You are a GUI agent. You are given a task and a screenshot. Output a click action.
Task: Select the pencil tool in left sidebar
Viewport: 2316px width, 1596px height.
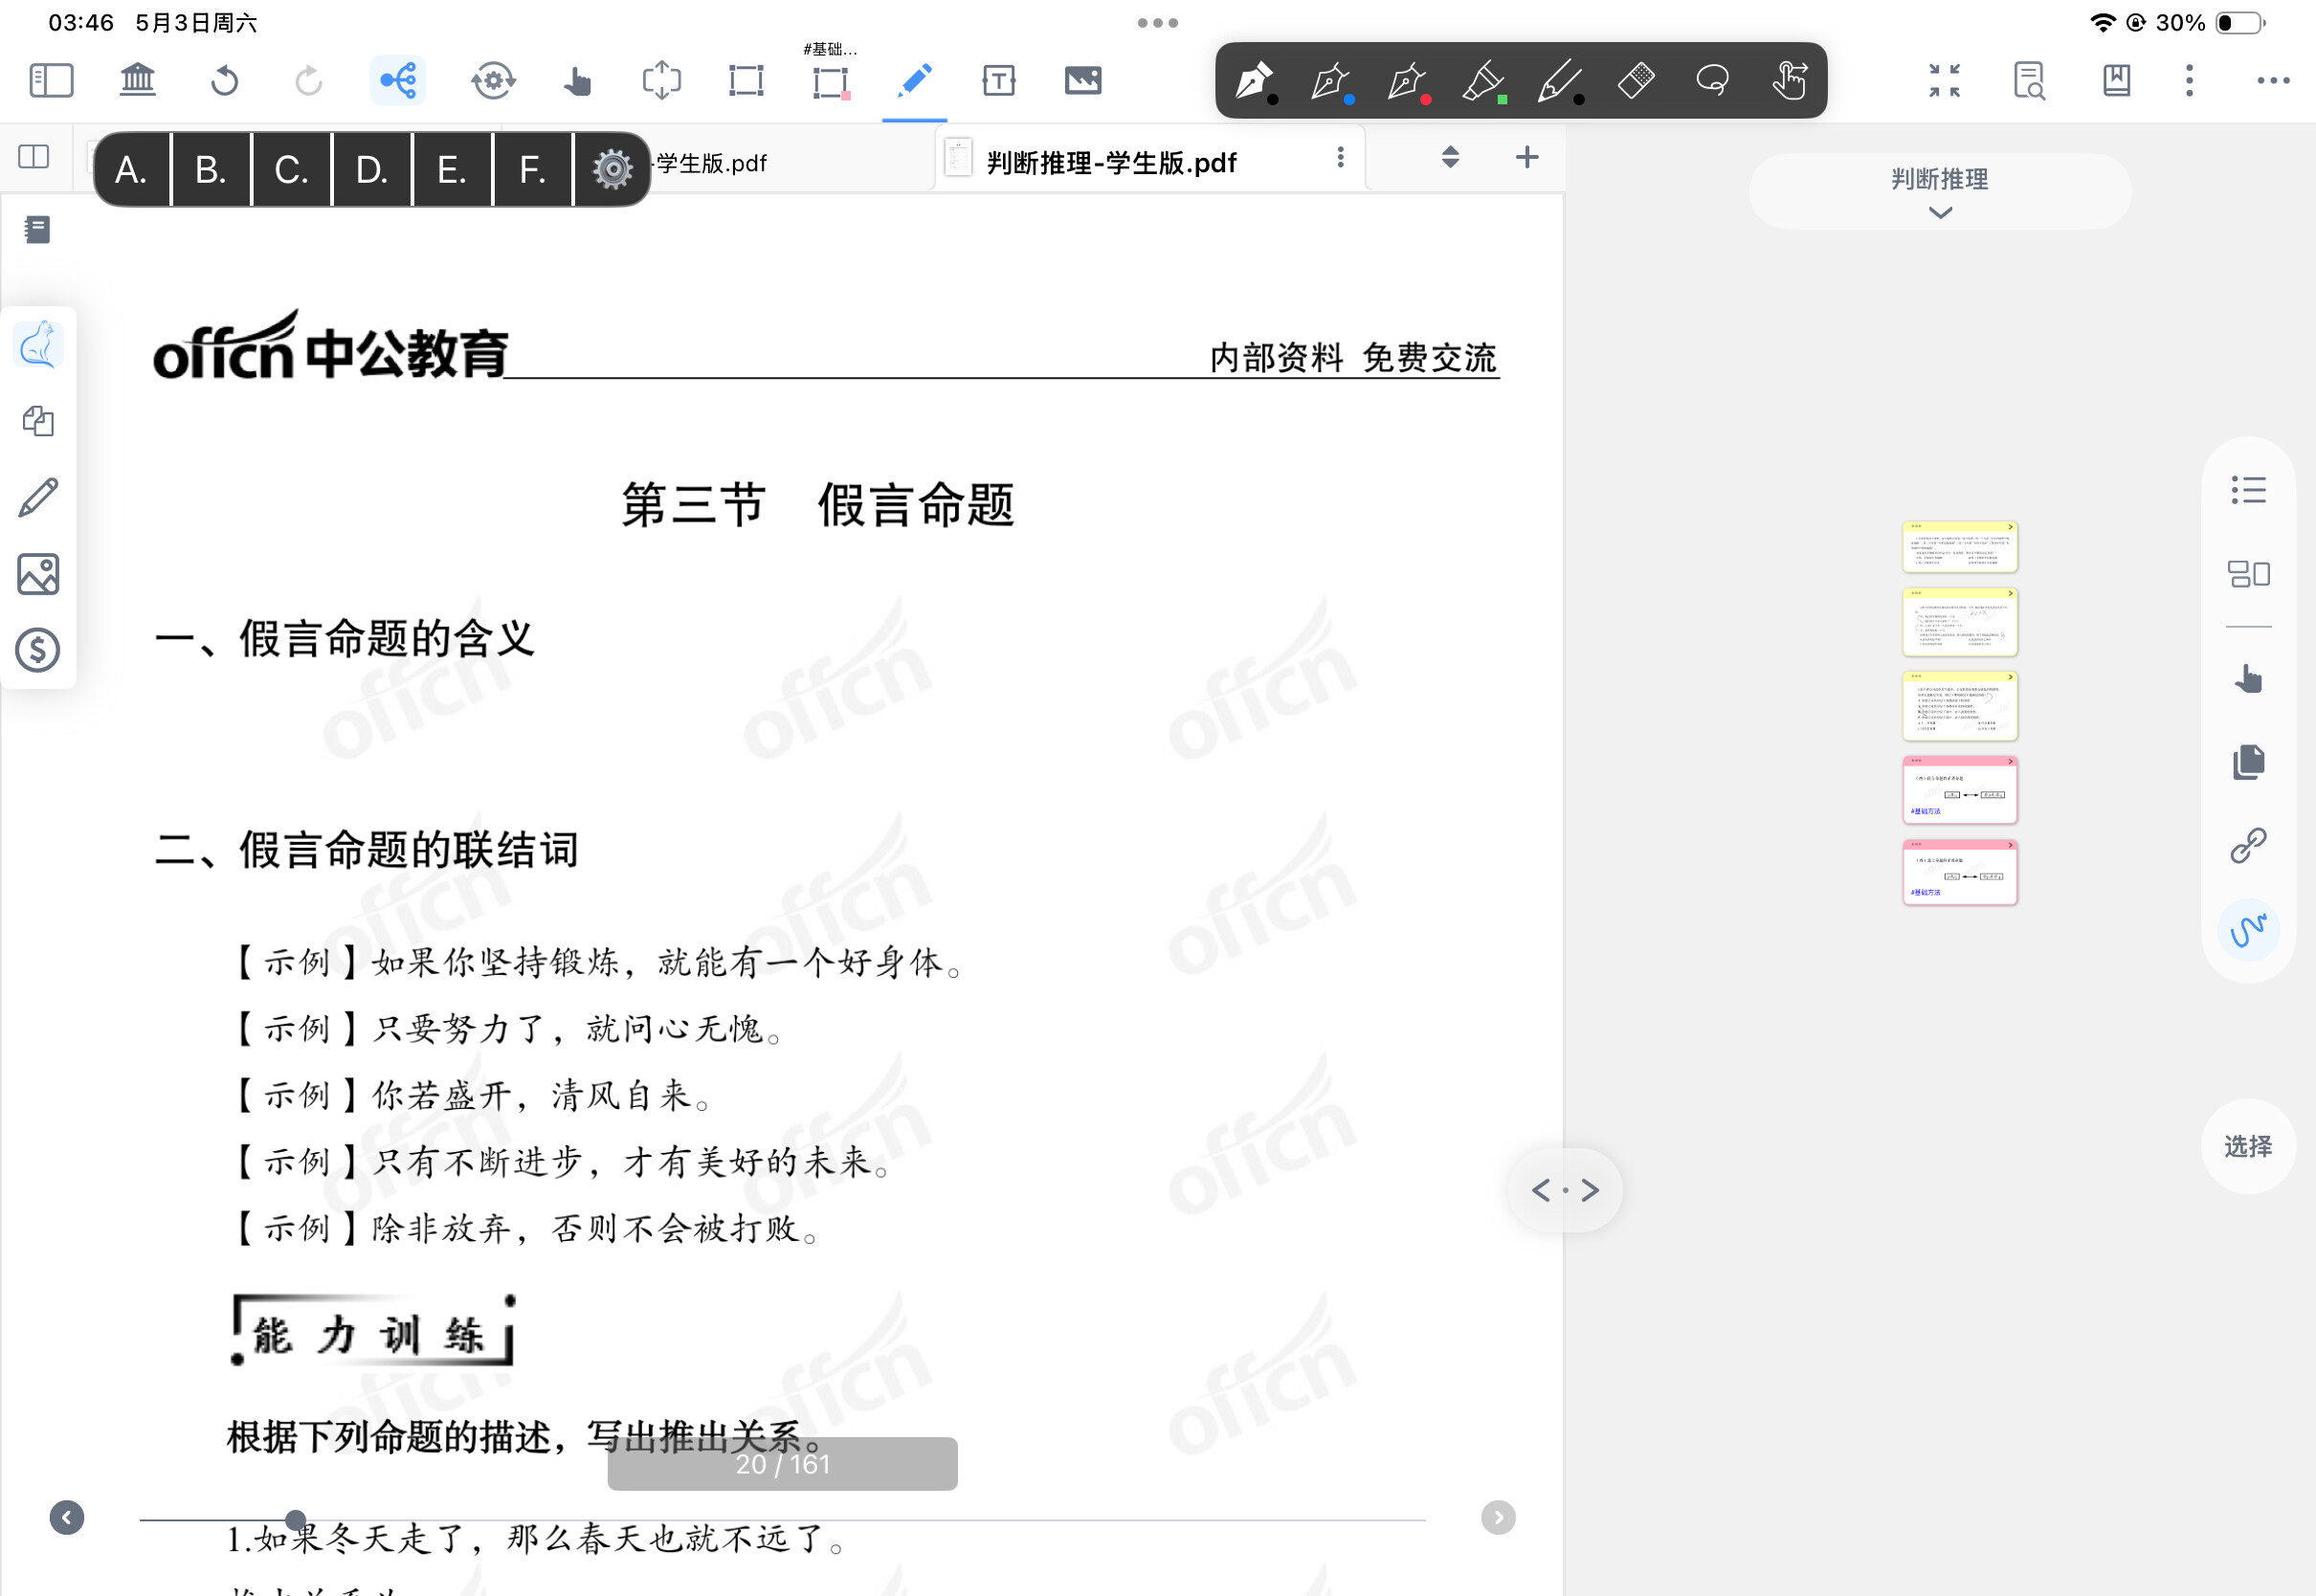pos(38,497)
